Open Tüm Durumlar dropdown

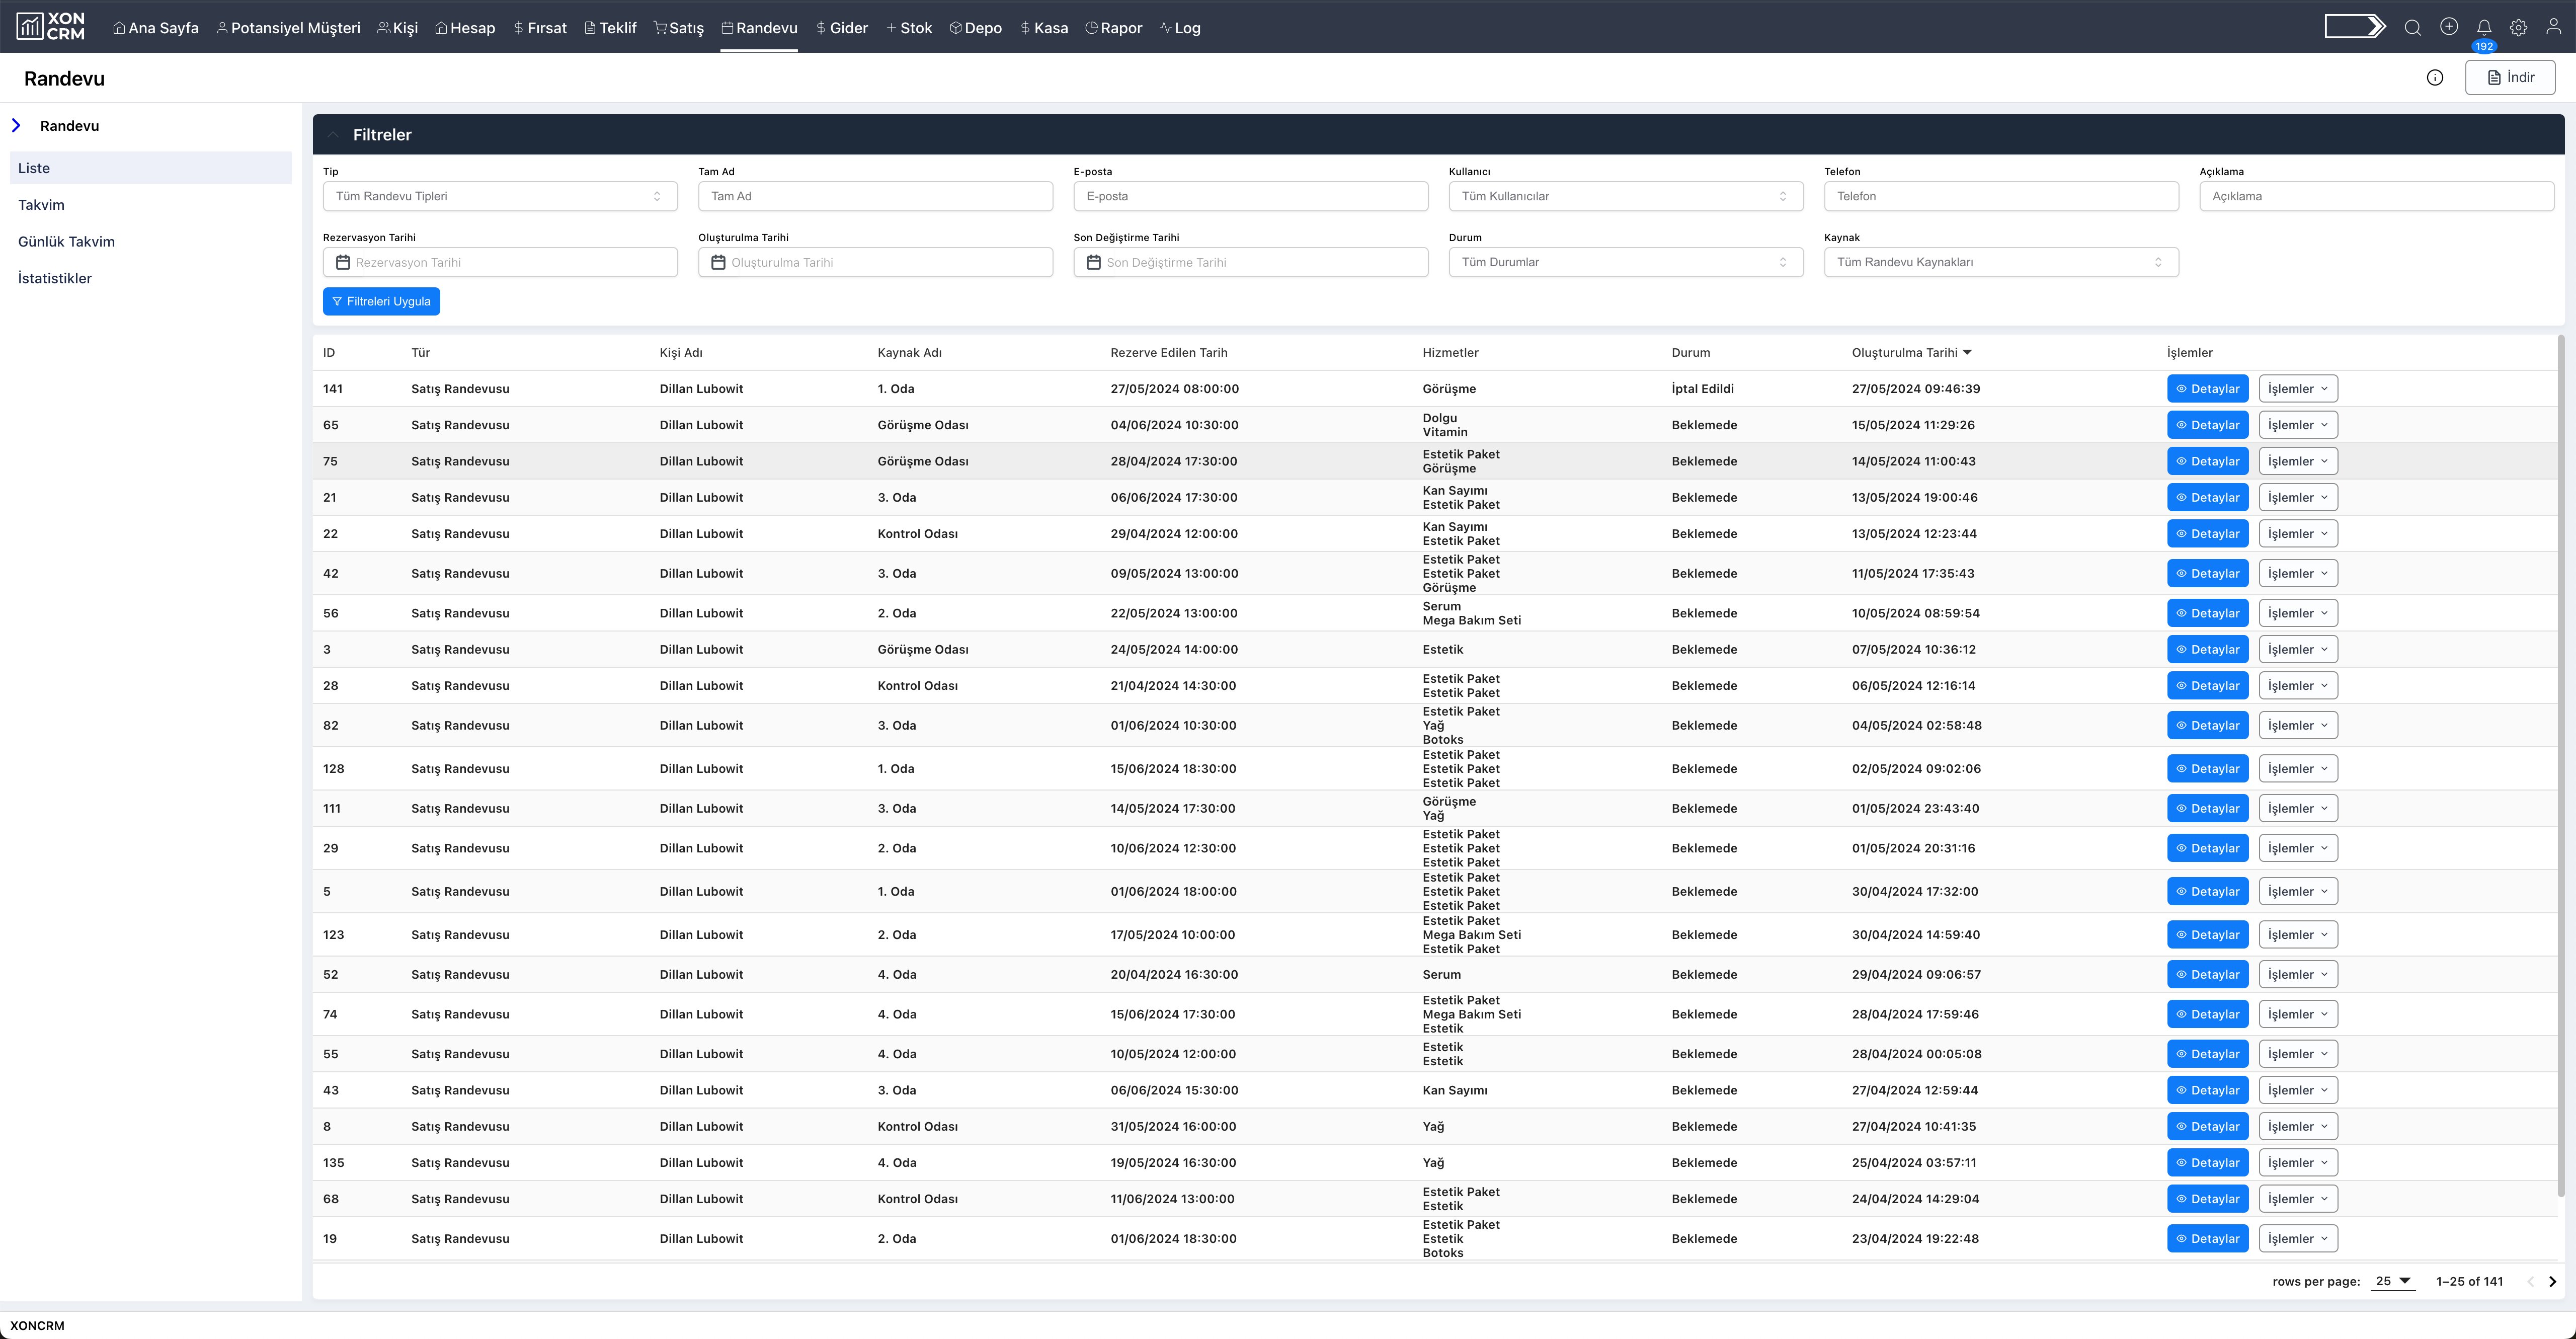pos(1626,262)
